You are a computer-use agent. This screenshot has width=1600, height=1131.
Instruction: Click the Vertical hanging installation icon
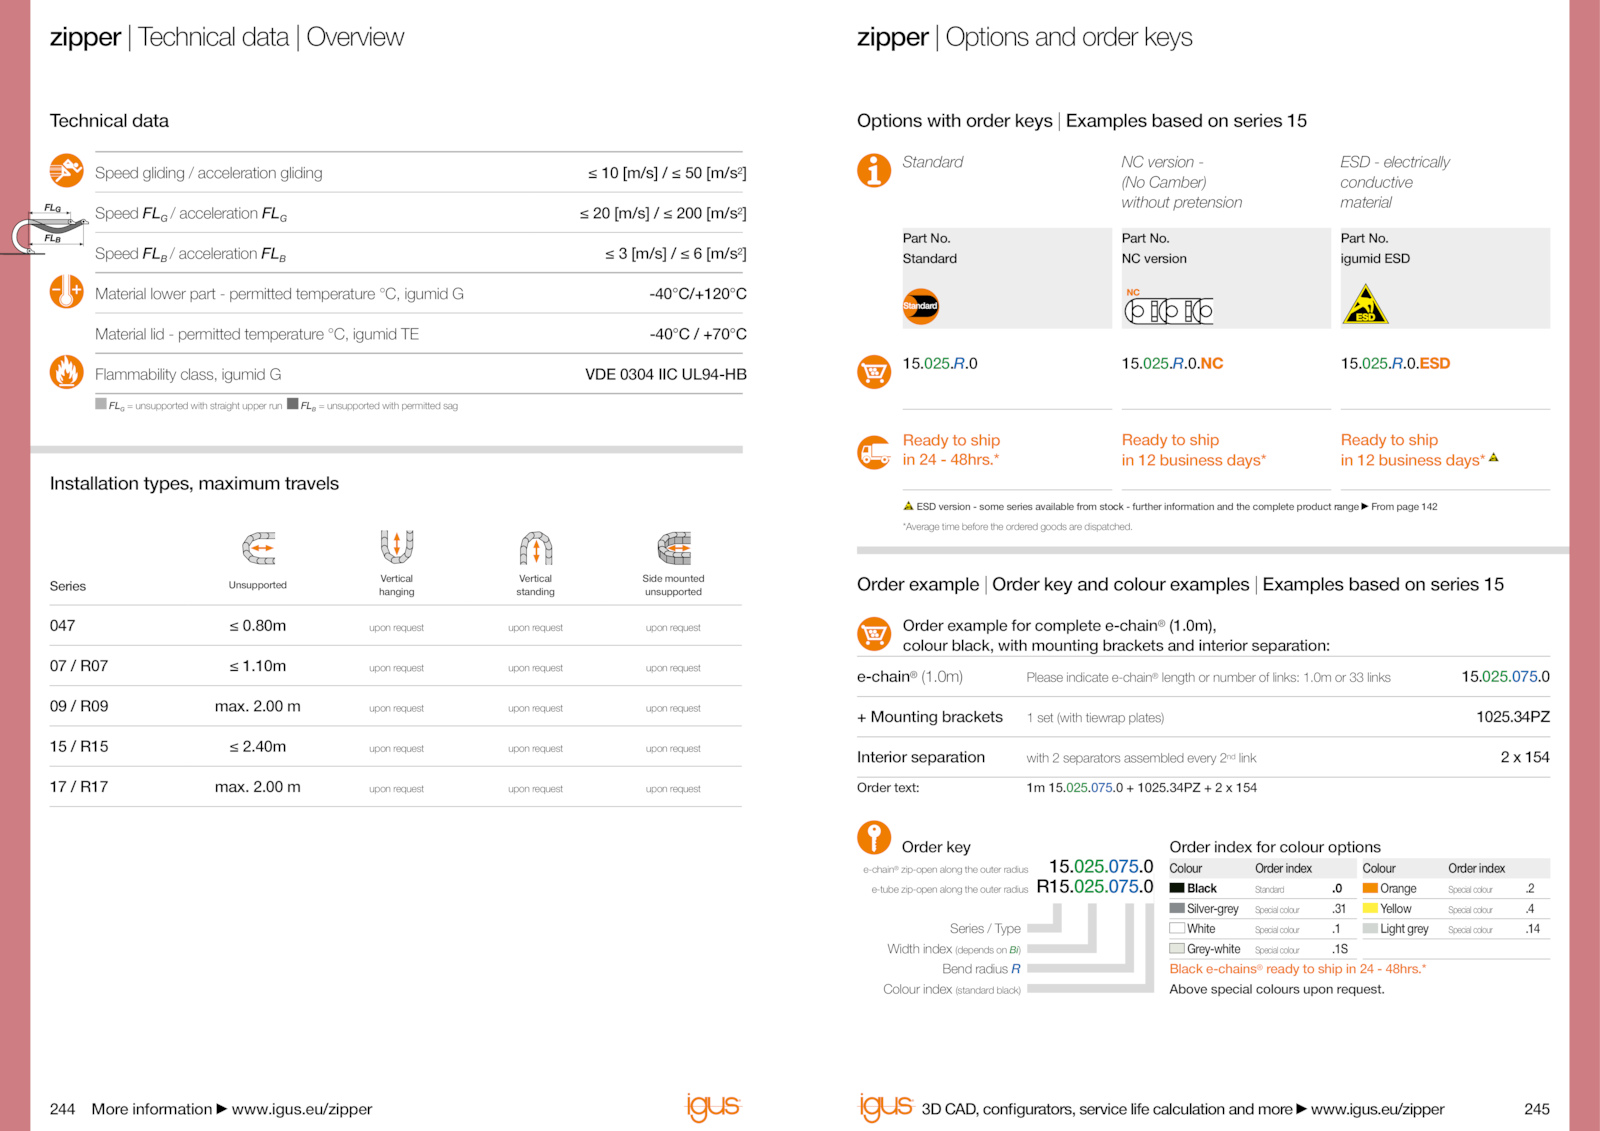(x=396, y=547)
